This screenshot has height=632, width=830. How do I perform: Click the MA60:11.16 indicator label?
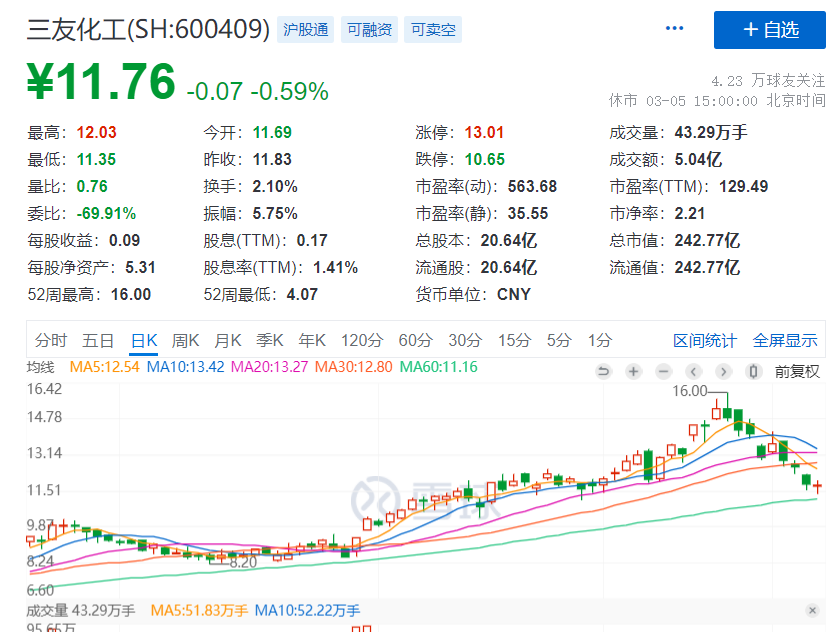(x=438, y=367)
